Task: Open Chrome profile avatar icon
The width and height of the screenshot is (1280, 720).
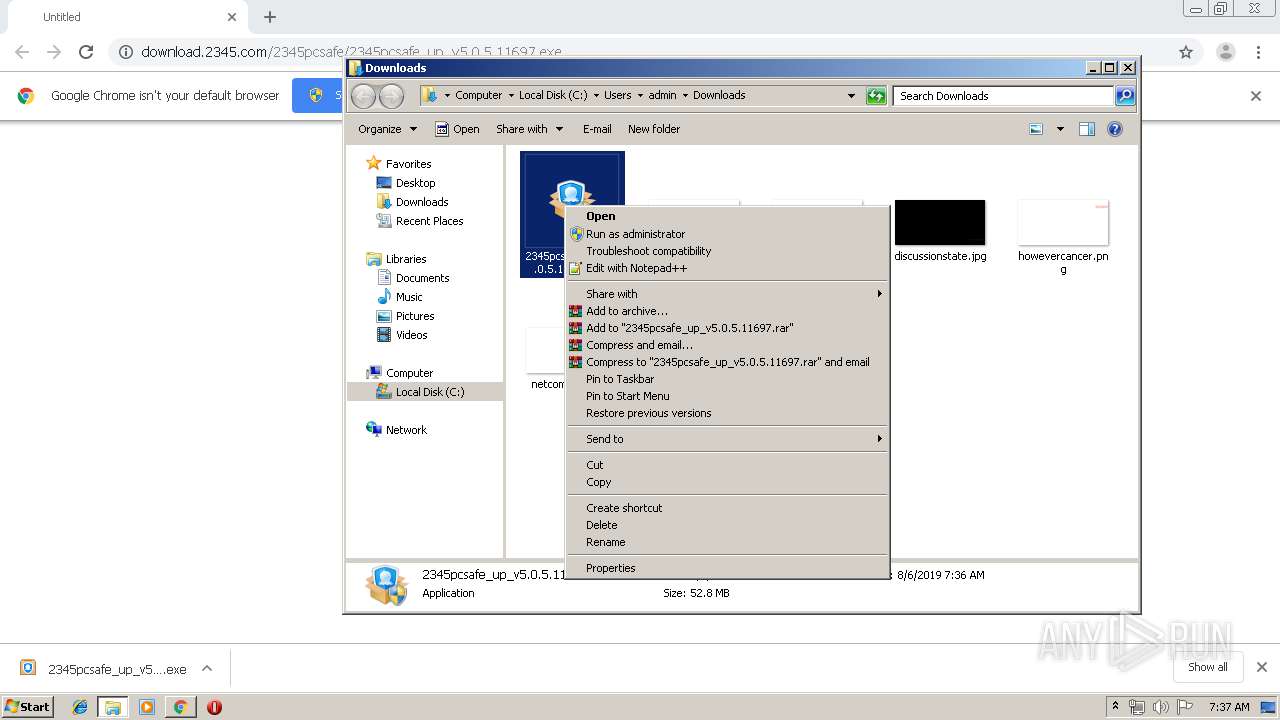Action: (1225, 52)
